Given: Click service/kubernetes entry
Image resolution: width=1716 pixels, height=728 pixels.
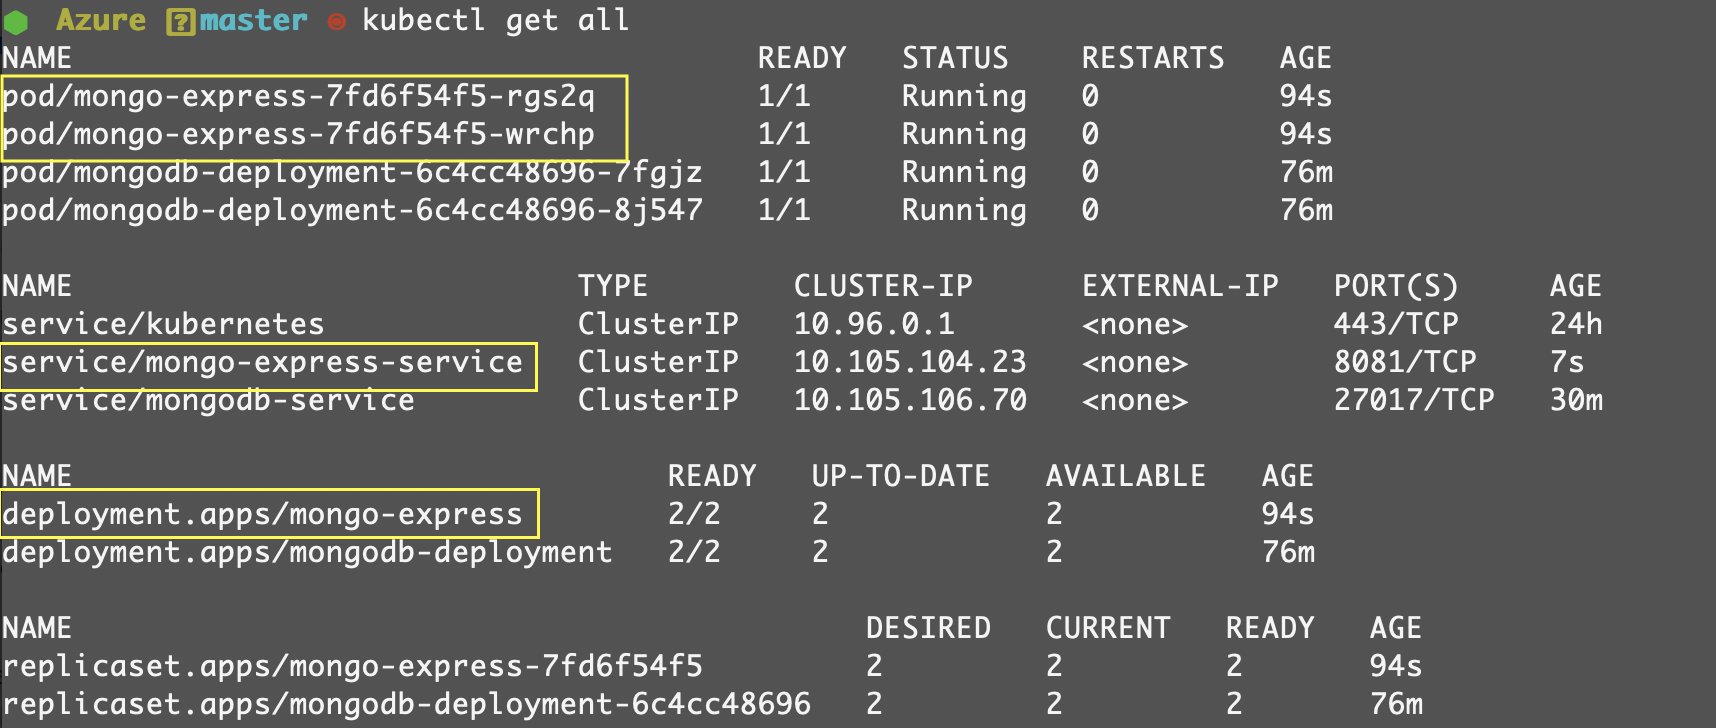Looking at the screenshot, I should coord(163,324).
